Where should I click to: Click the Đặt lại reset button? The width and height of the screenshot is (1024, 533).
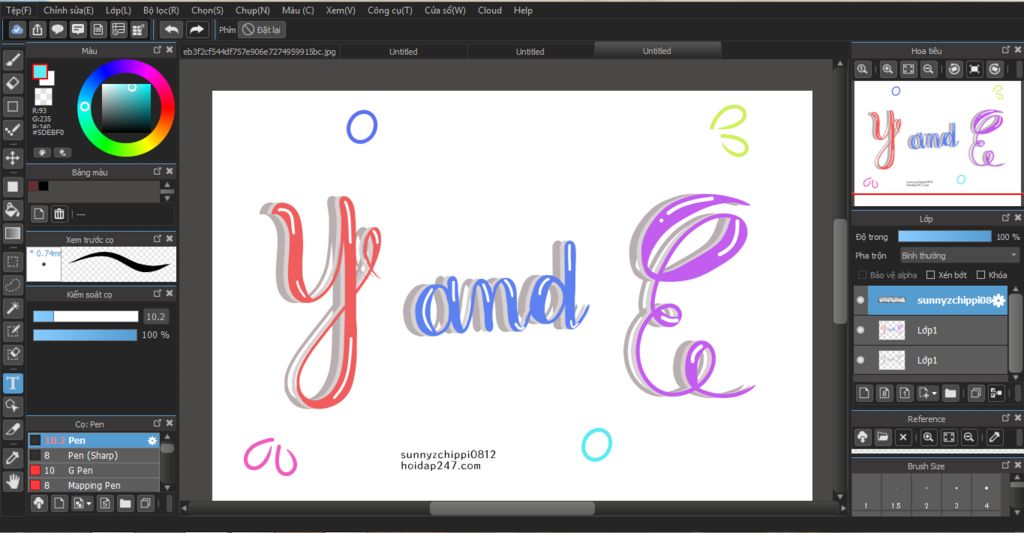click(262, 30)
